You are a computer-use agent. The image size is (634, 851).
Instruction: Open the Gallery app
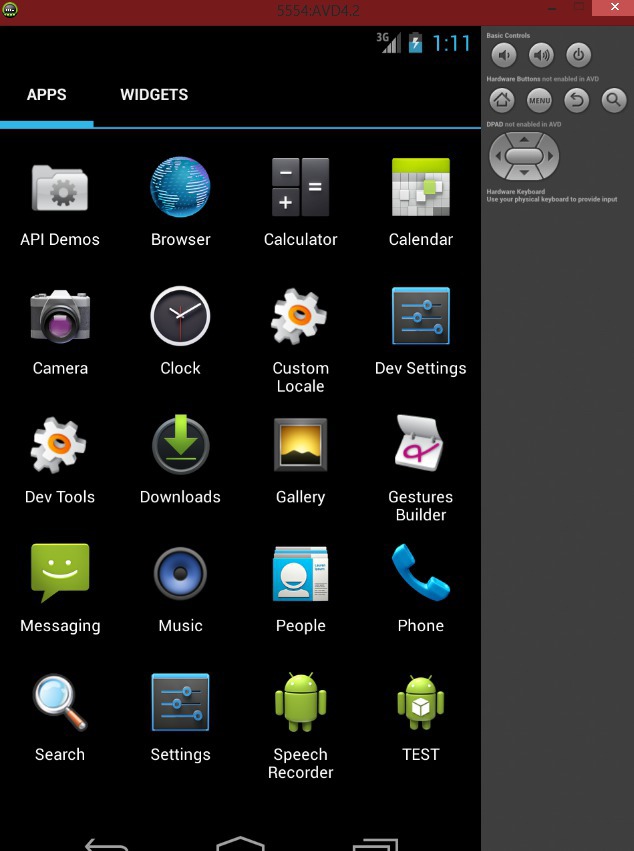pyautogui.click(x=300, y=461)
